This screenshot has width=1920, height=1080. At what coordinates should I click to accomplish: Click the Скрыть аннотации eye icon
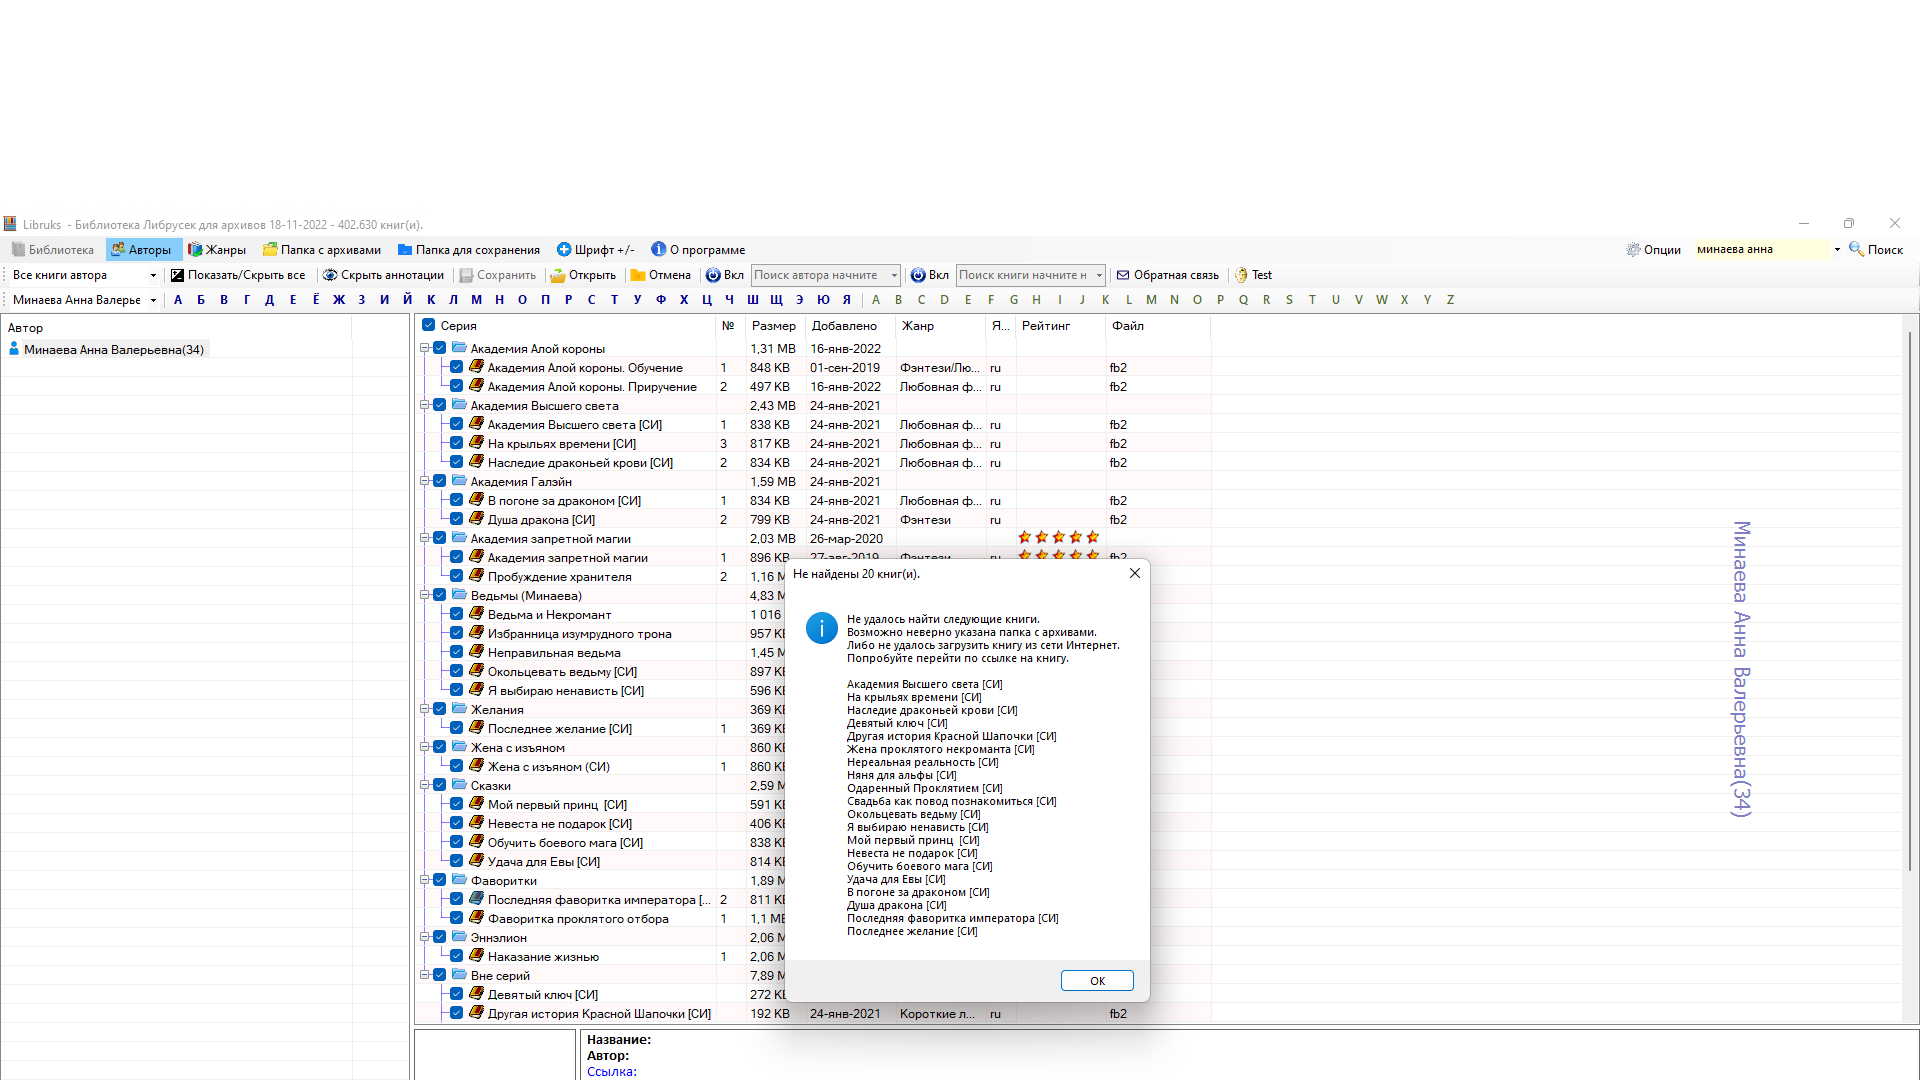(330, 275)
